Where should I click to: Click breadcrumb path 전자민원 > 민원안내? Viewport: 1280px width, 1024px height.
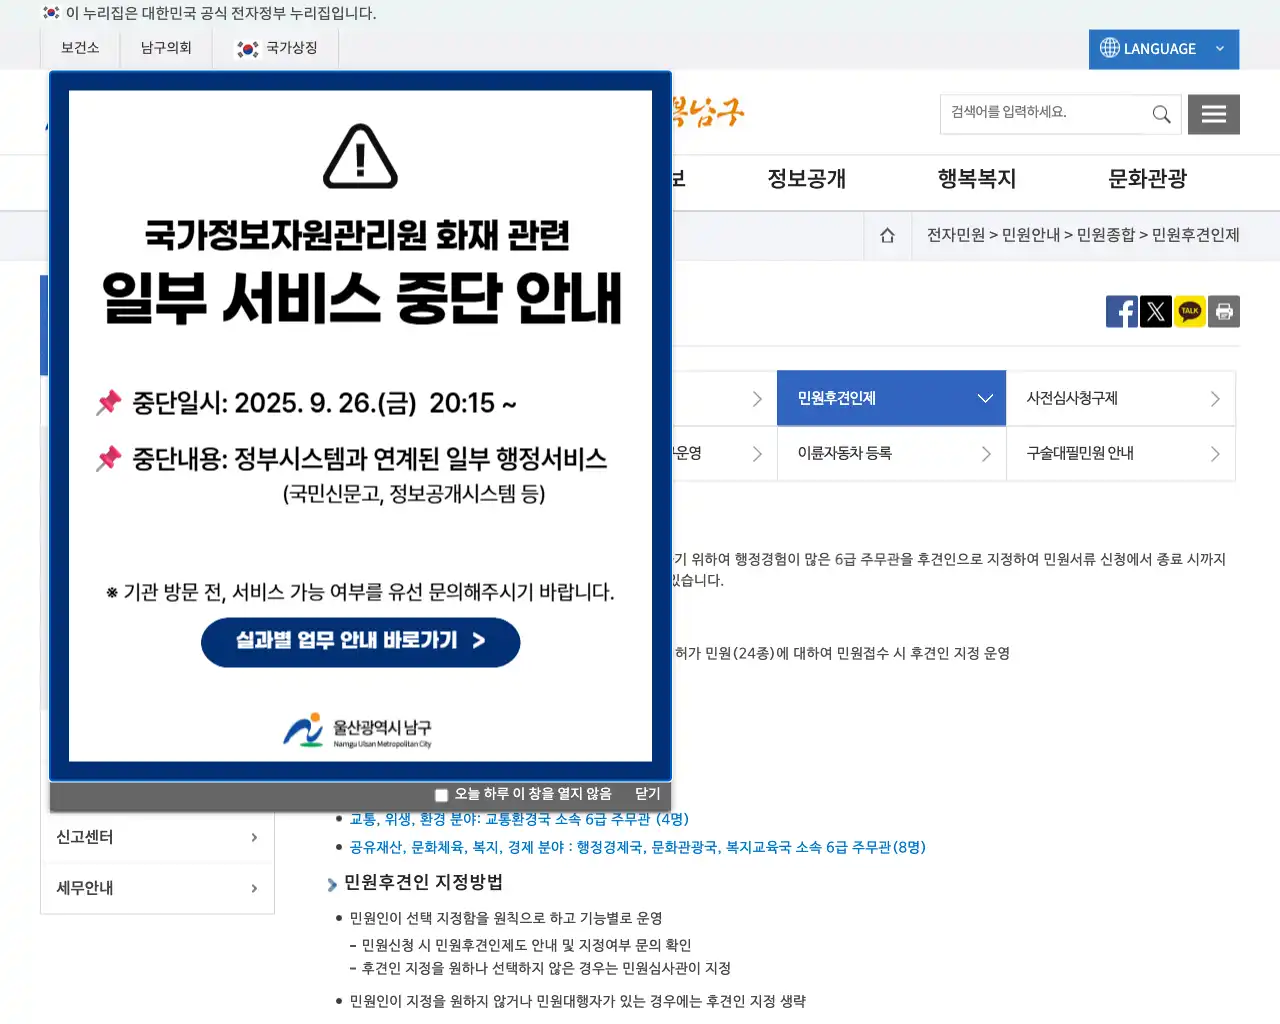coord(993,235)
